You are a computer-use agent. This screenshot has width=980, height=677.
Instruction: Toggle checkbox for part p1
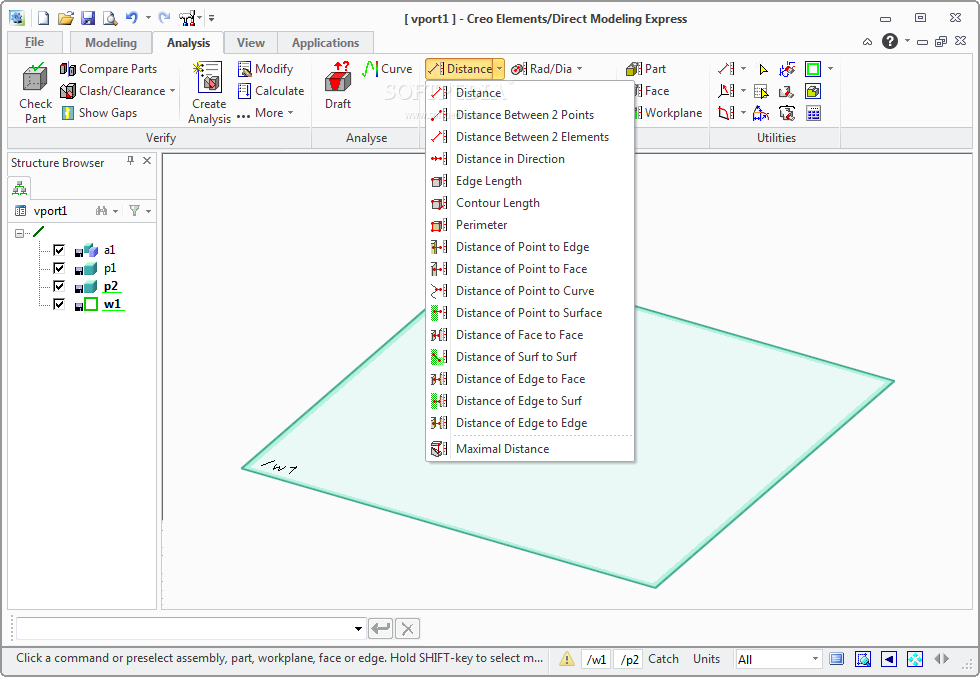point(59,268)
